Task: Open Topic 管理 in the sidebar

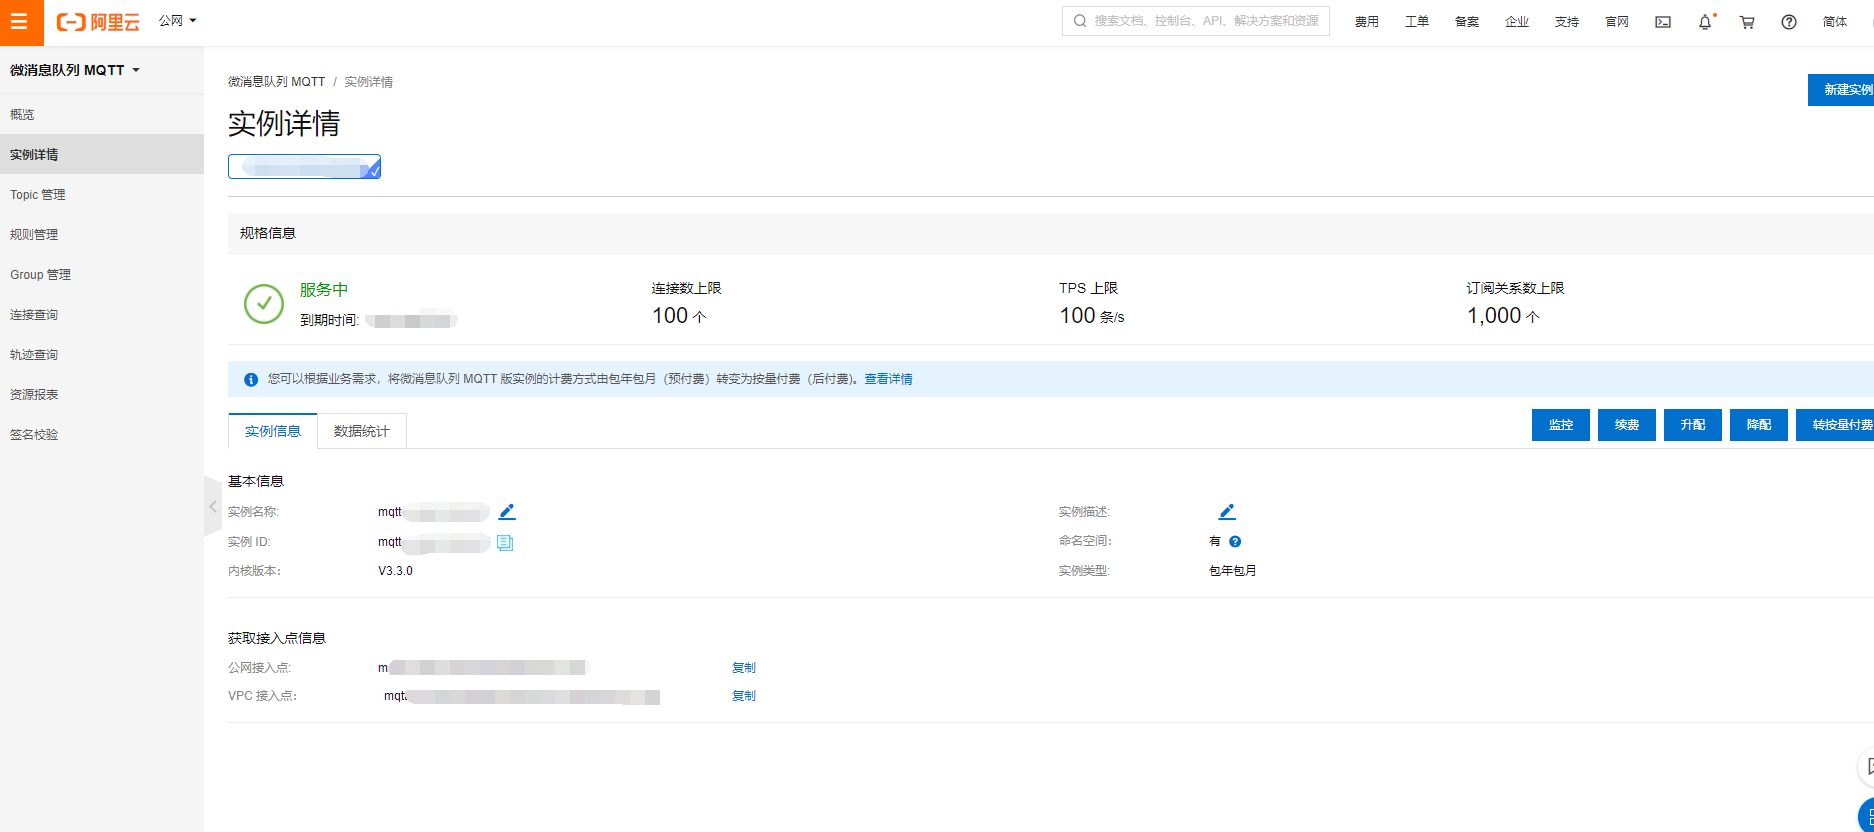Action: point(102,195)
